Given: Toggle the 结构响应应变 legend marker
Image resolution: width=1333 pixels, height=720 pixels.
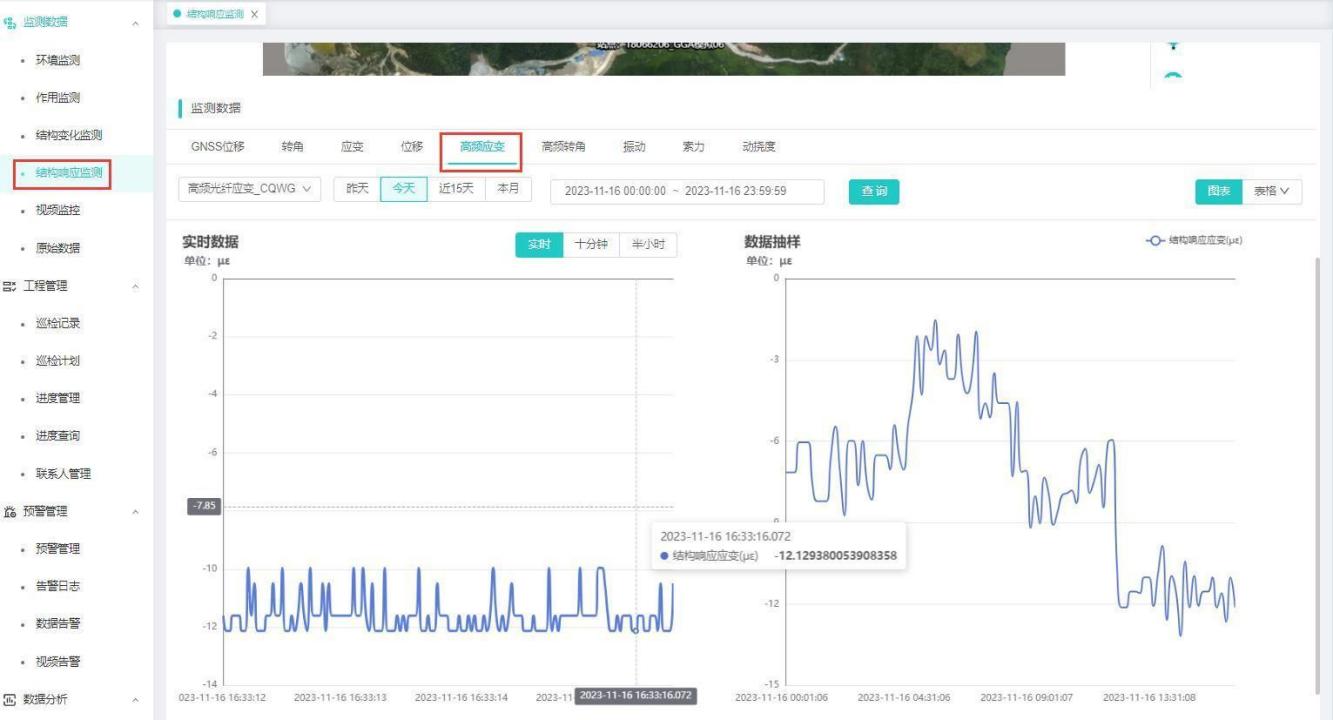Looking at the screenshot, I should point(1154,241).
